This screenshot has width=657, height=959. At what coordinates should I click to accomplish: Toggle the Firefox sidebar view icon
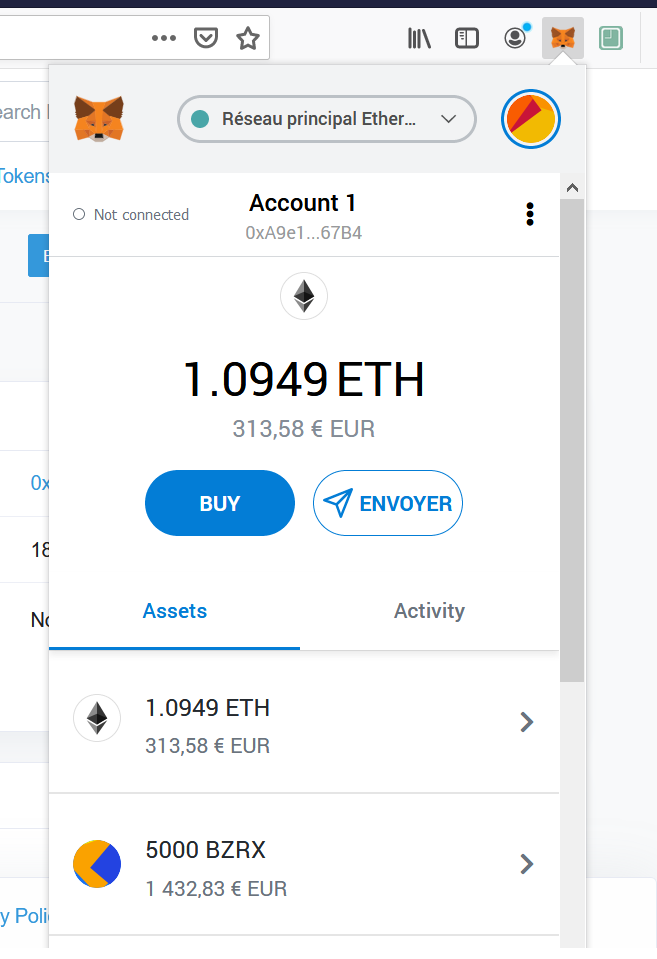click(x=467, y=39)
